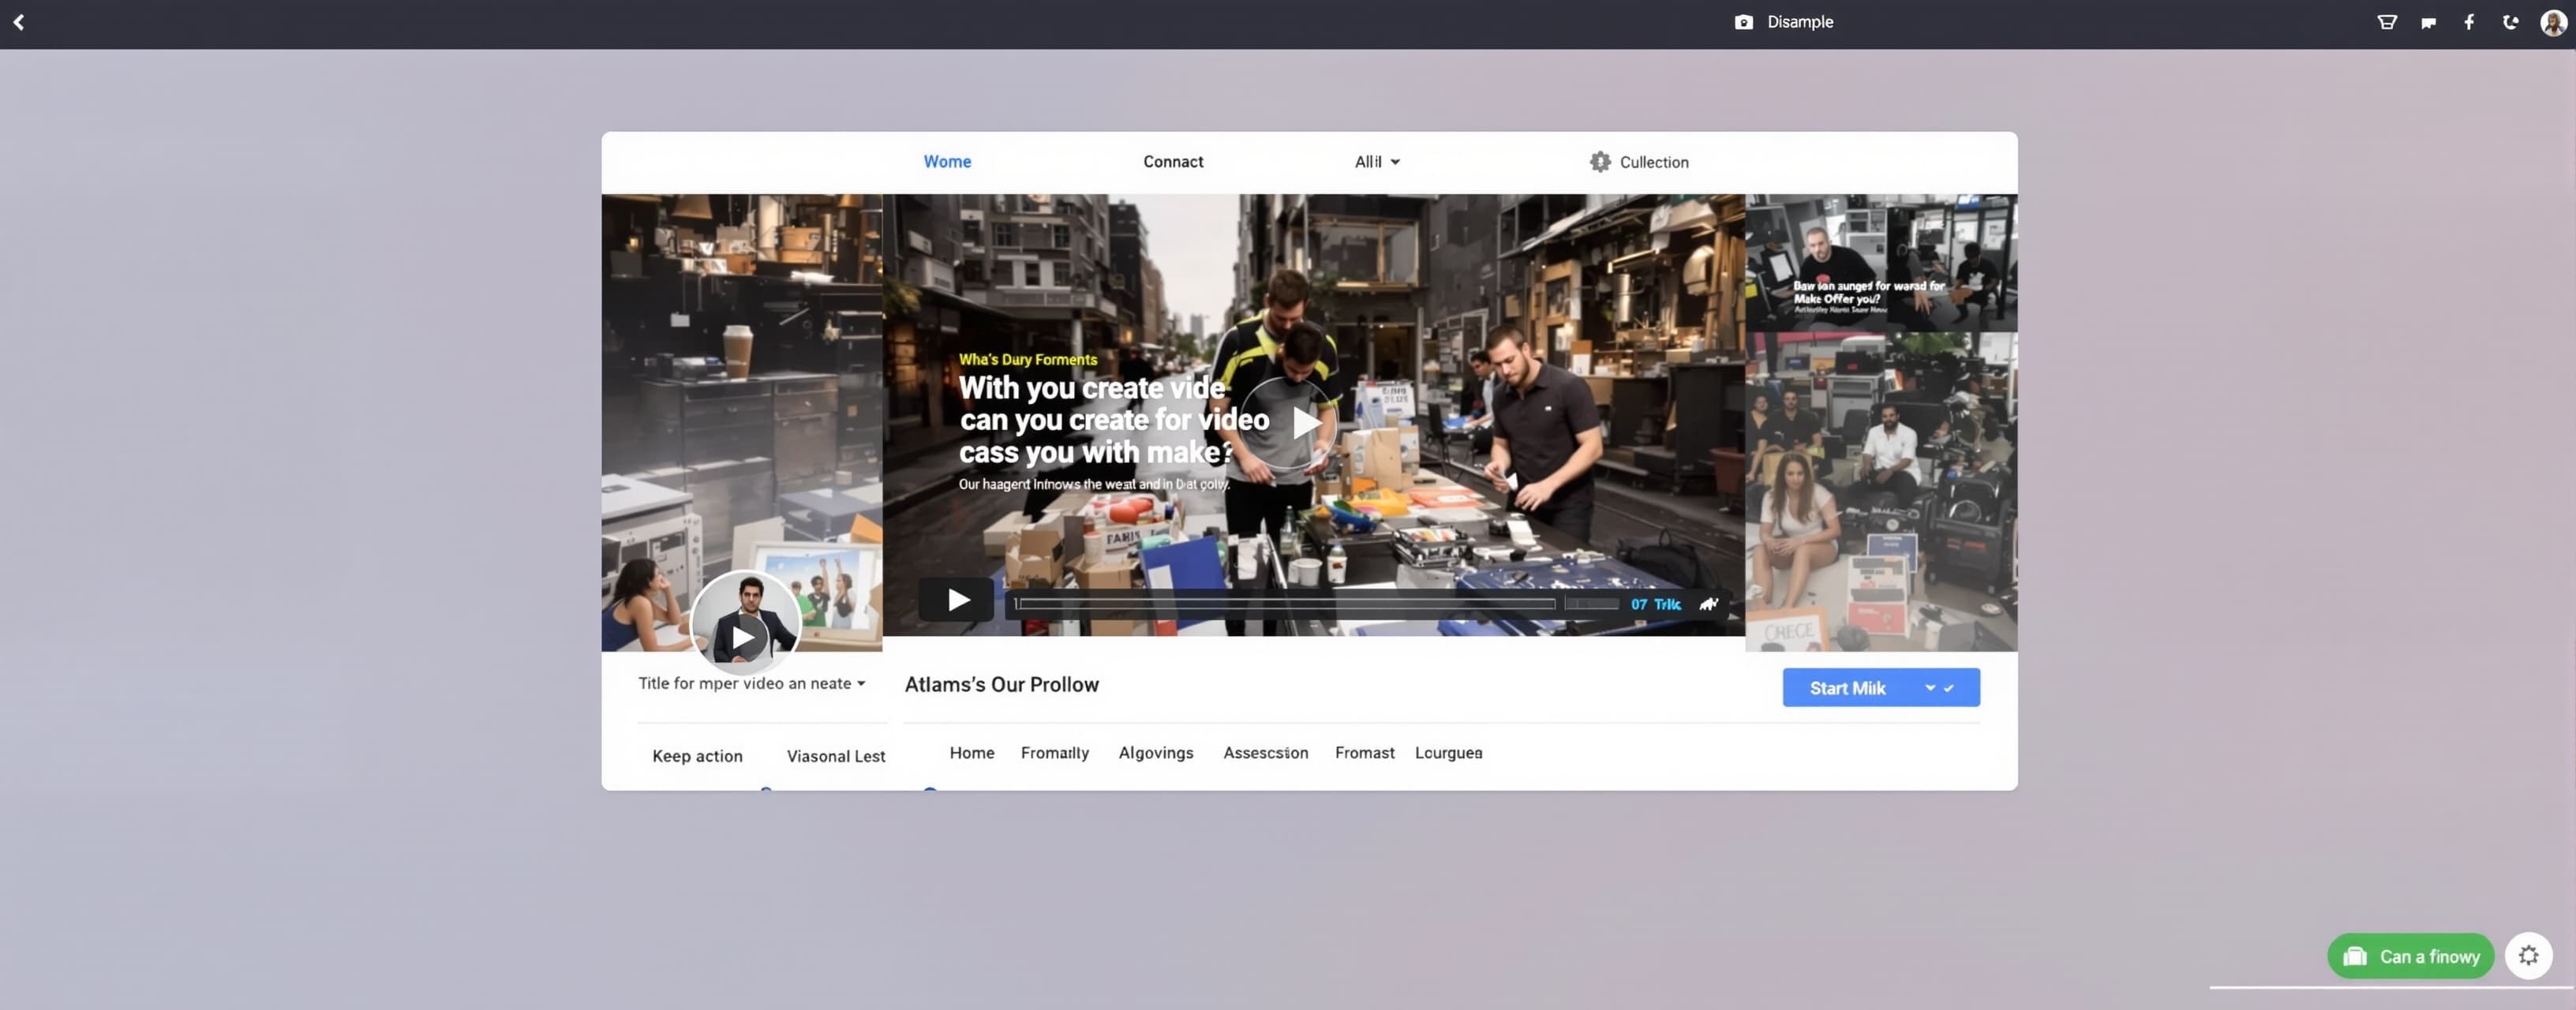Click the briefcase icon in Can a finowy button

tap(2354, 956)
